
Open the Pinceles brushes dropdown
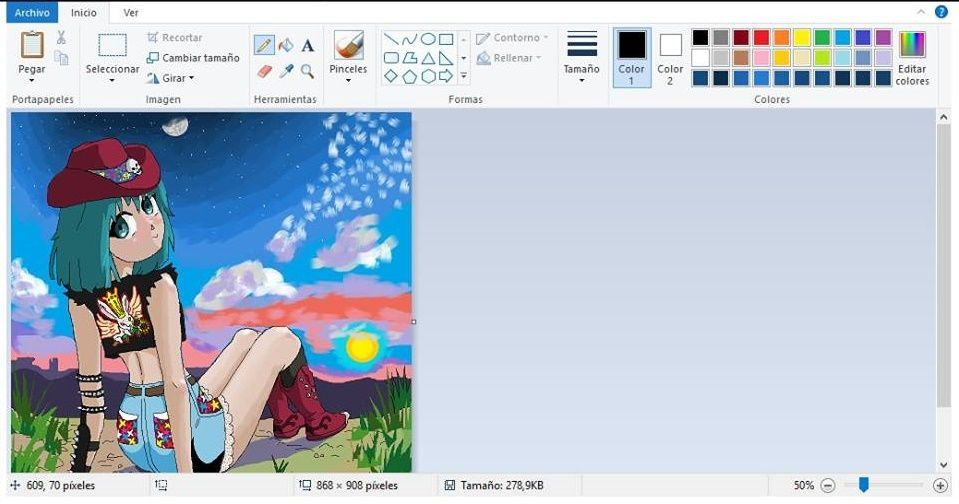point(348,80)
